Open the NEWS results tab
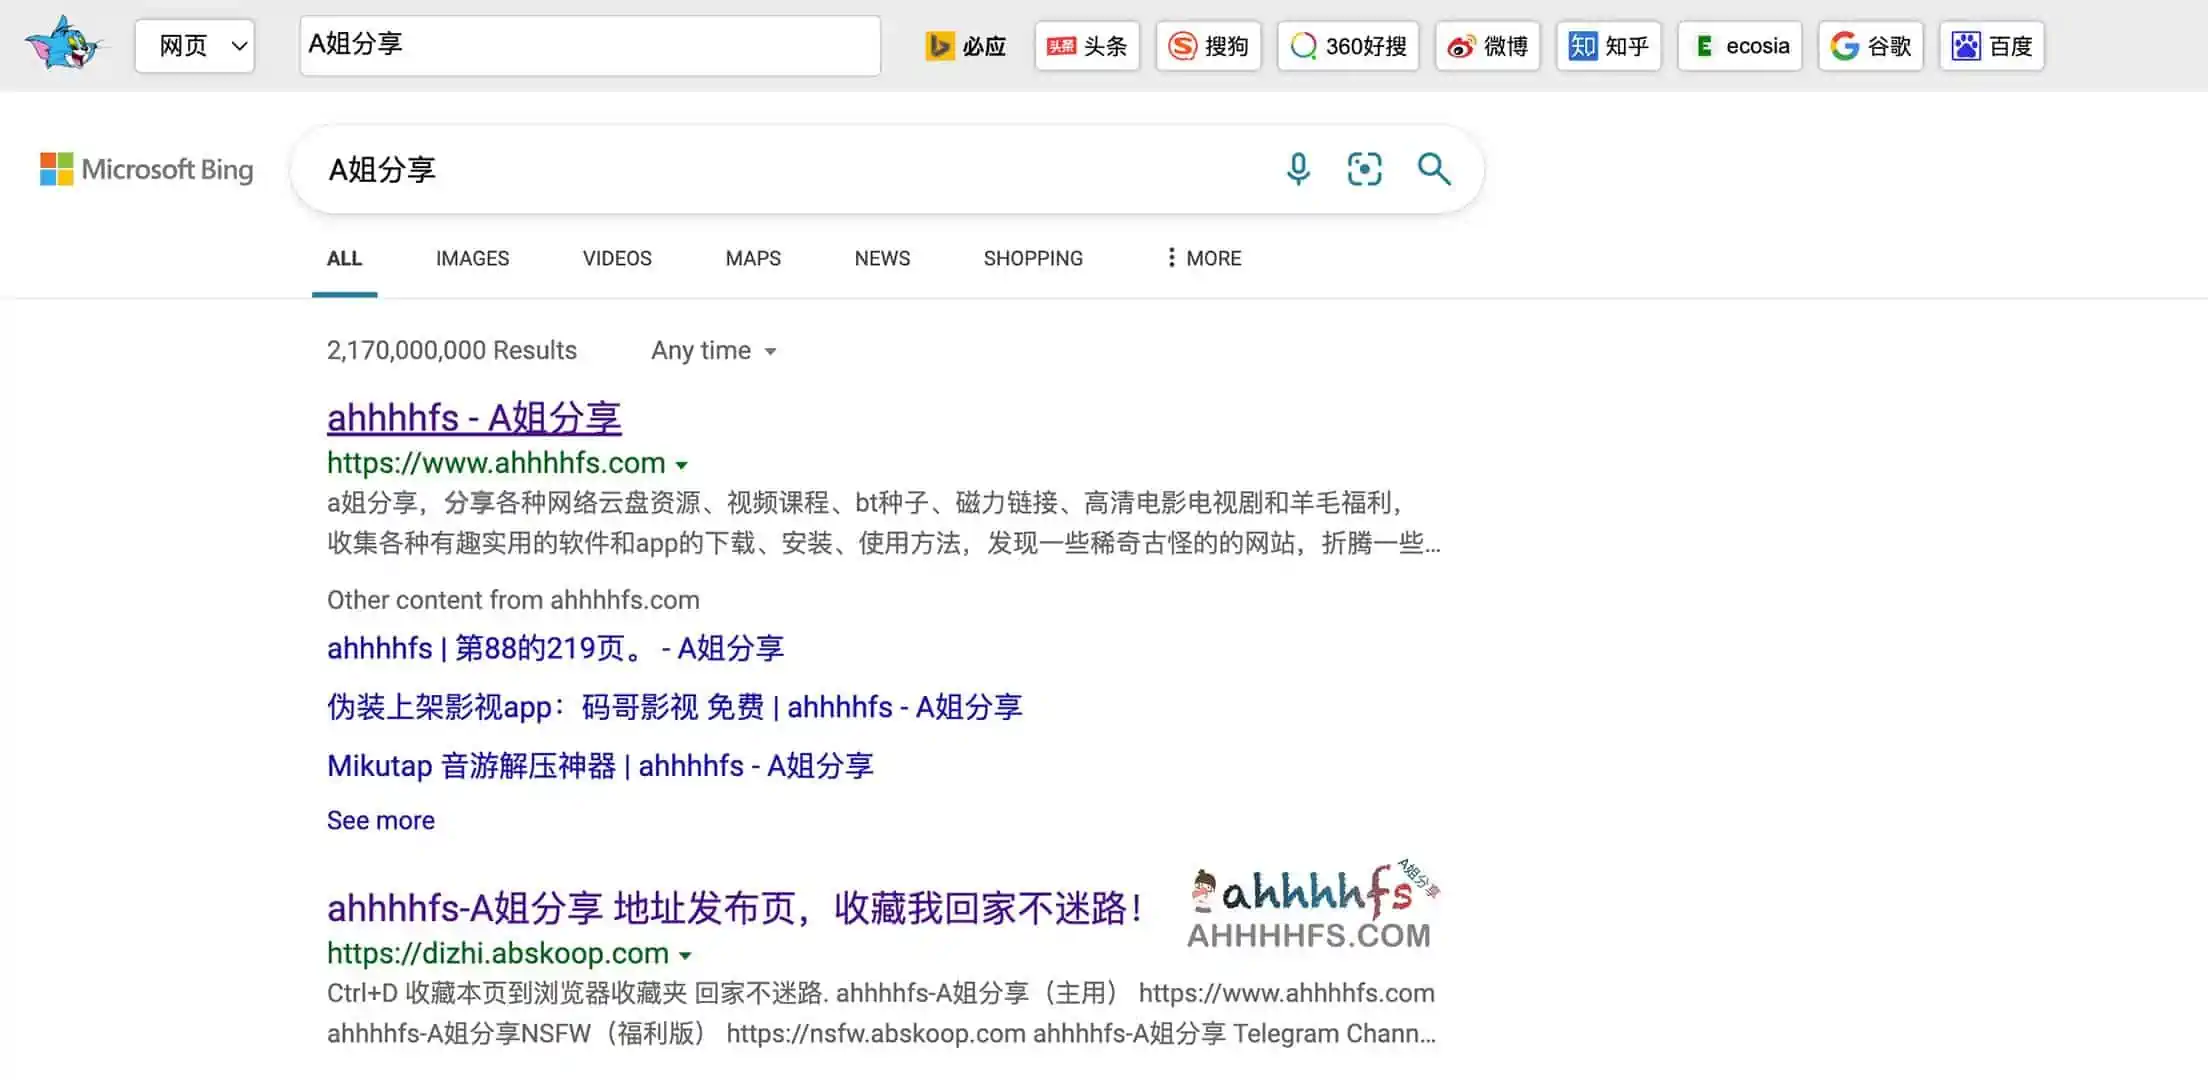This screenshot has height=1080, width=2208. pos(881,258)
